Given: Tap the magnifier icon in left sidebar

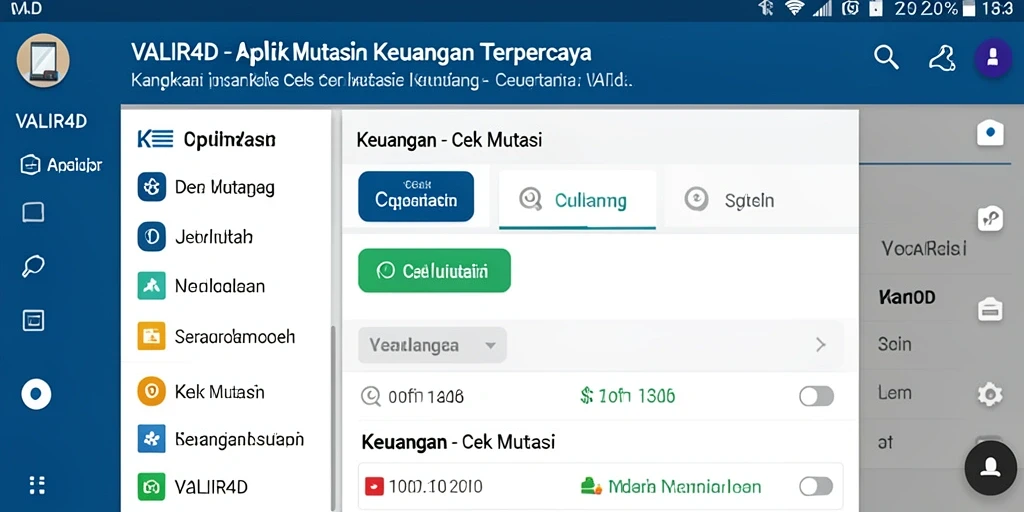Looking at the screenshot, I should (x=33, y=266).
